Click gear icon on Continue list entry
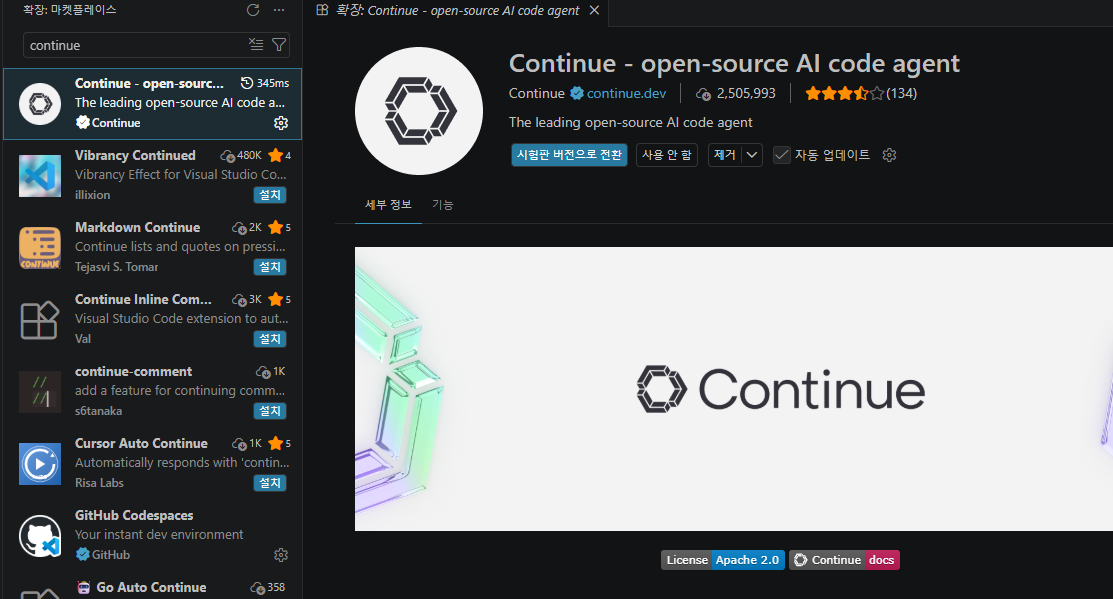This screenshot has height=599, width=1113. (x=281, y=123)
